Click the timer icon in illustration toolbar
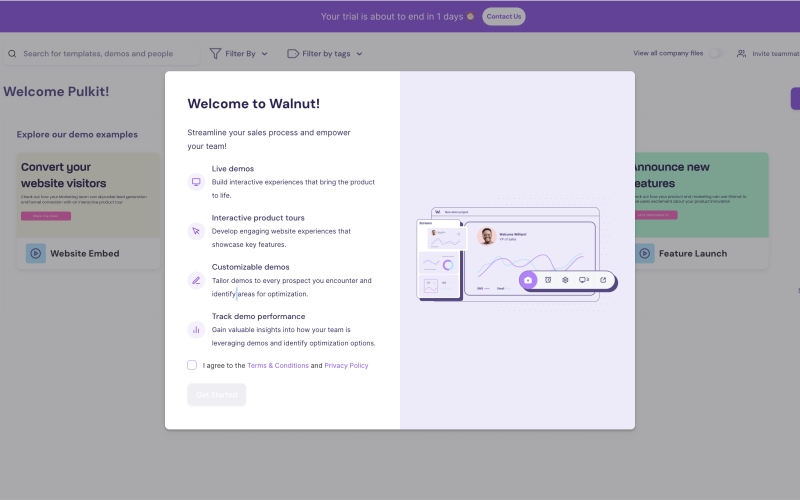 [548, 280]
